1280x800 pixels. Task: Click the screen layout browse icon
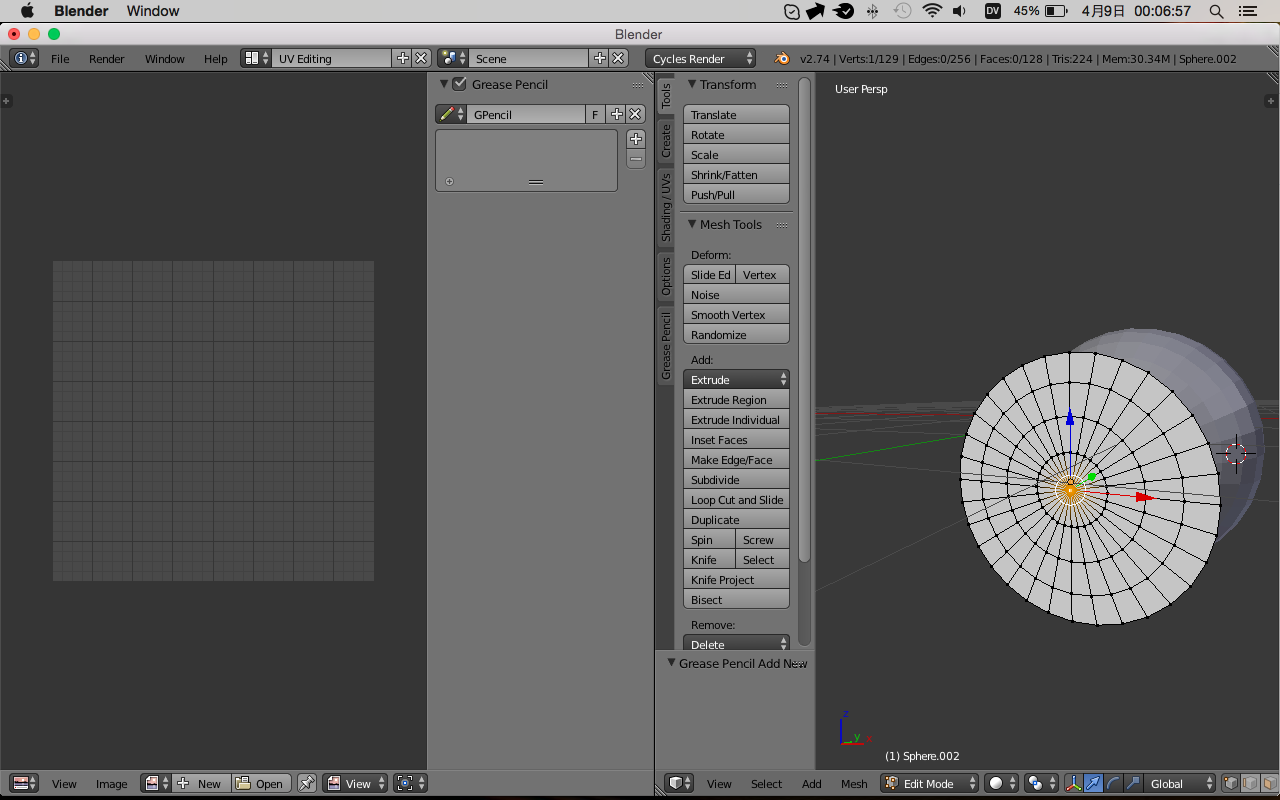(256, 58)
